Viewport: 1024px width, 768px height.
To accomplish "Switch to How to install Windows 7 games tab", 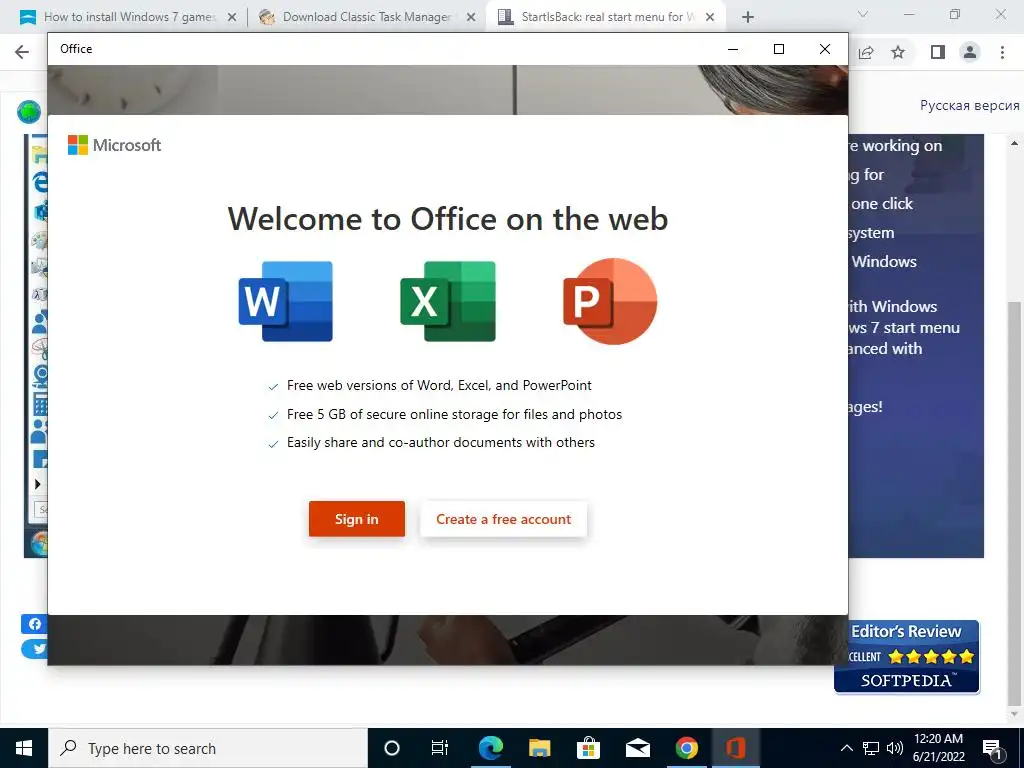I will (x=129, y=17).
